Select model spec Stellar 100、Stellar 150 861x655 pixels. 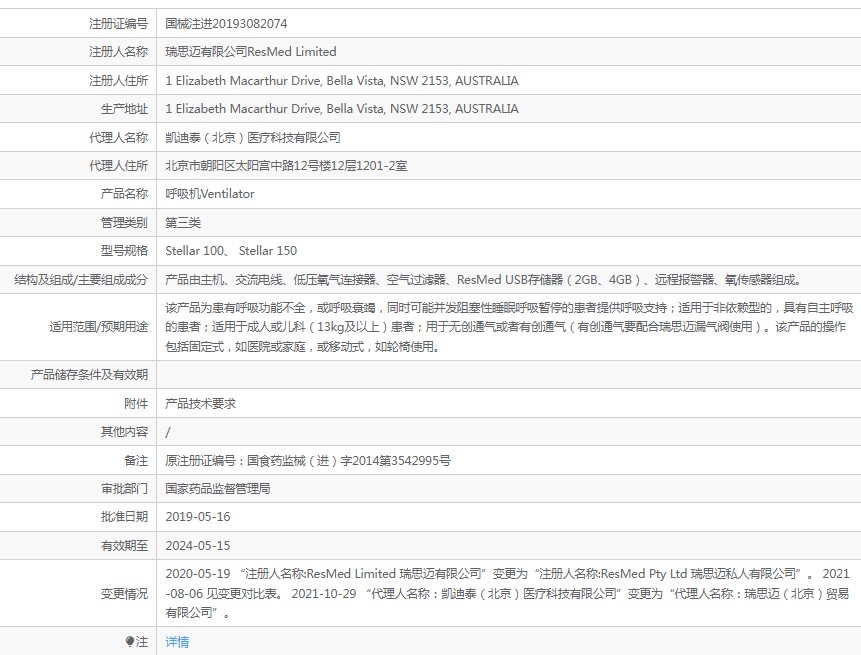(x=231, y=251)
